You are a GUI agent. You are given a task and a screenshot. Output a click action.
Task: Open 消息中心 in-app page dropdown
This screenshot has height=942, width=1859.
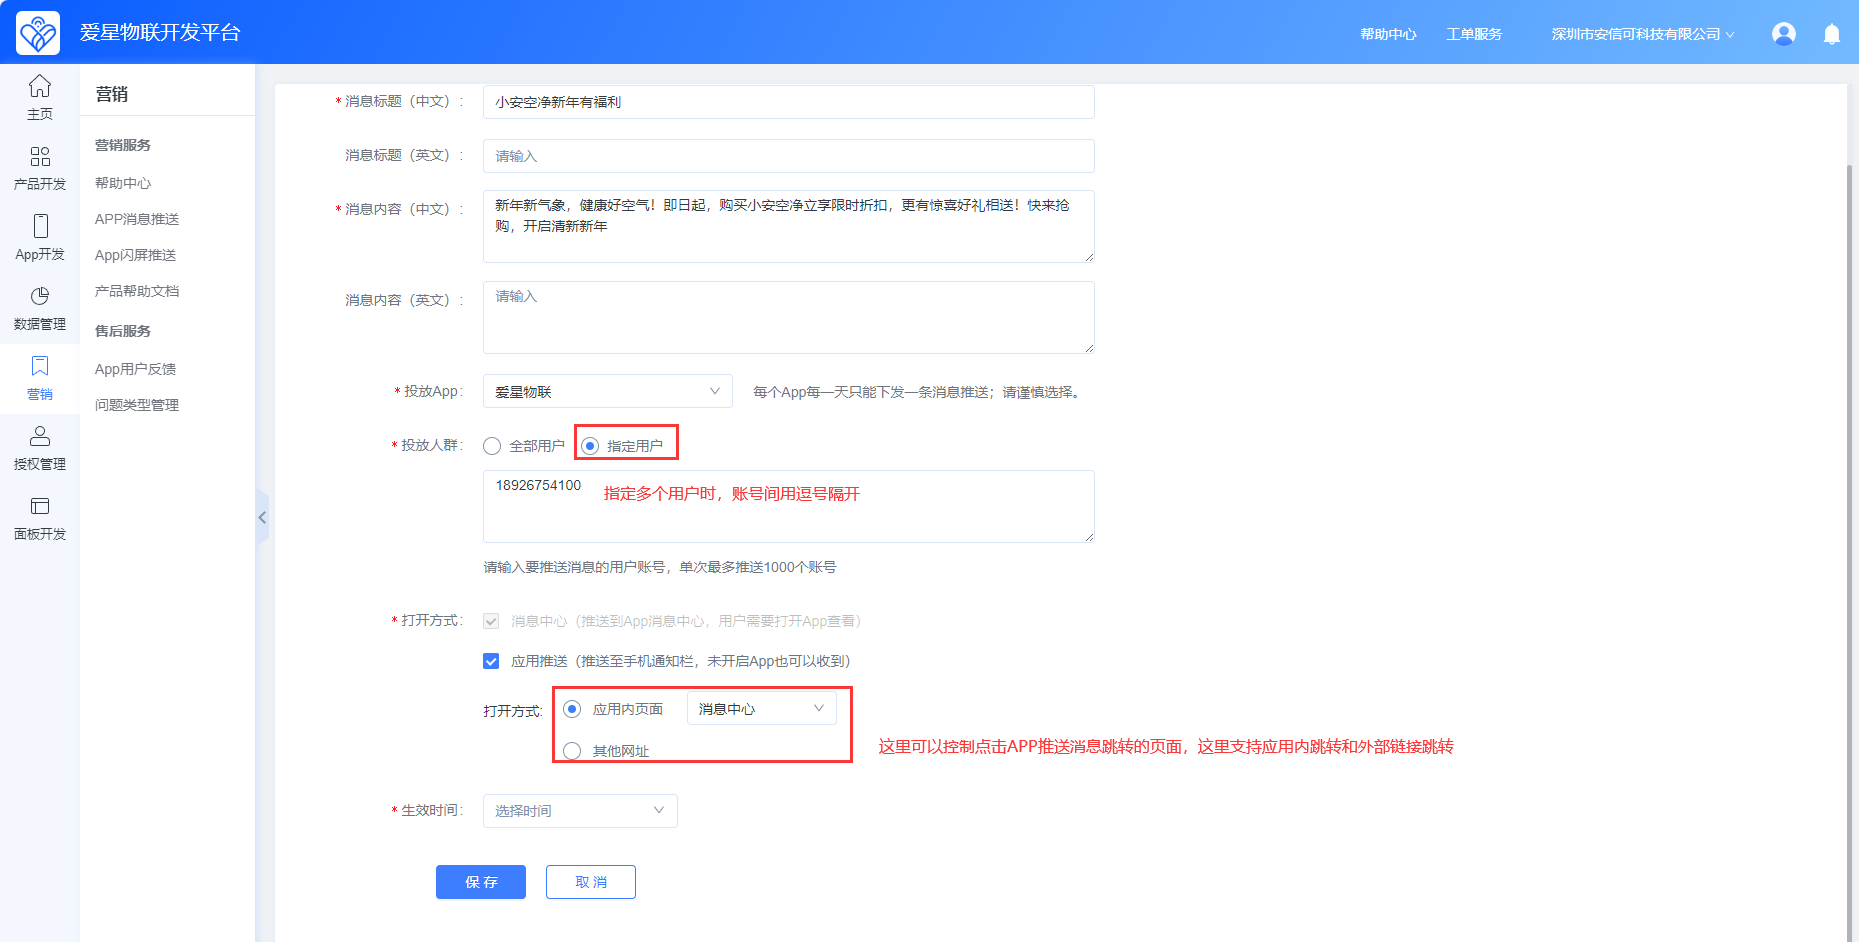pos(762,708)
